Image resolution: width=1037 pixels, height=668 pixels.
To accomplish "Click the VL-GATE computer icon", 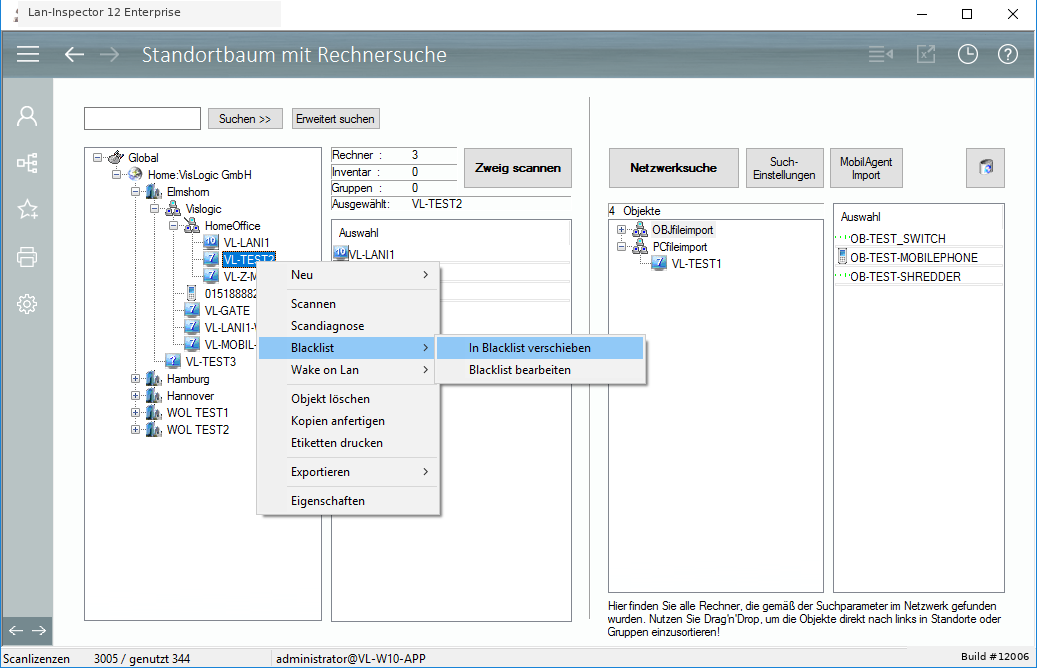I will coord(192,310).
